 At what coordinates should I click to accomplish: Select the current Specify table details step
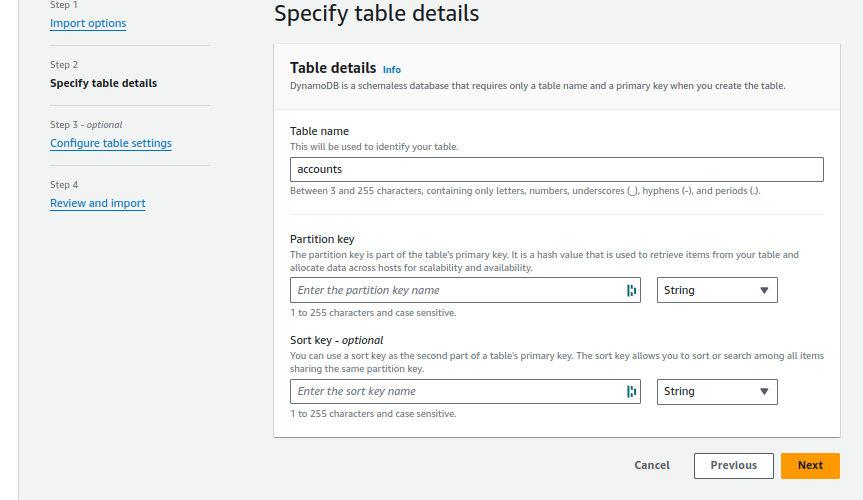click(x=103, y=83)
